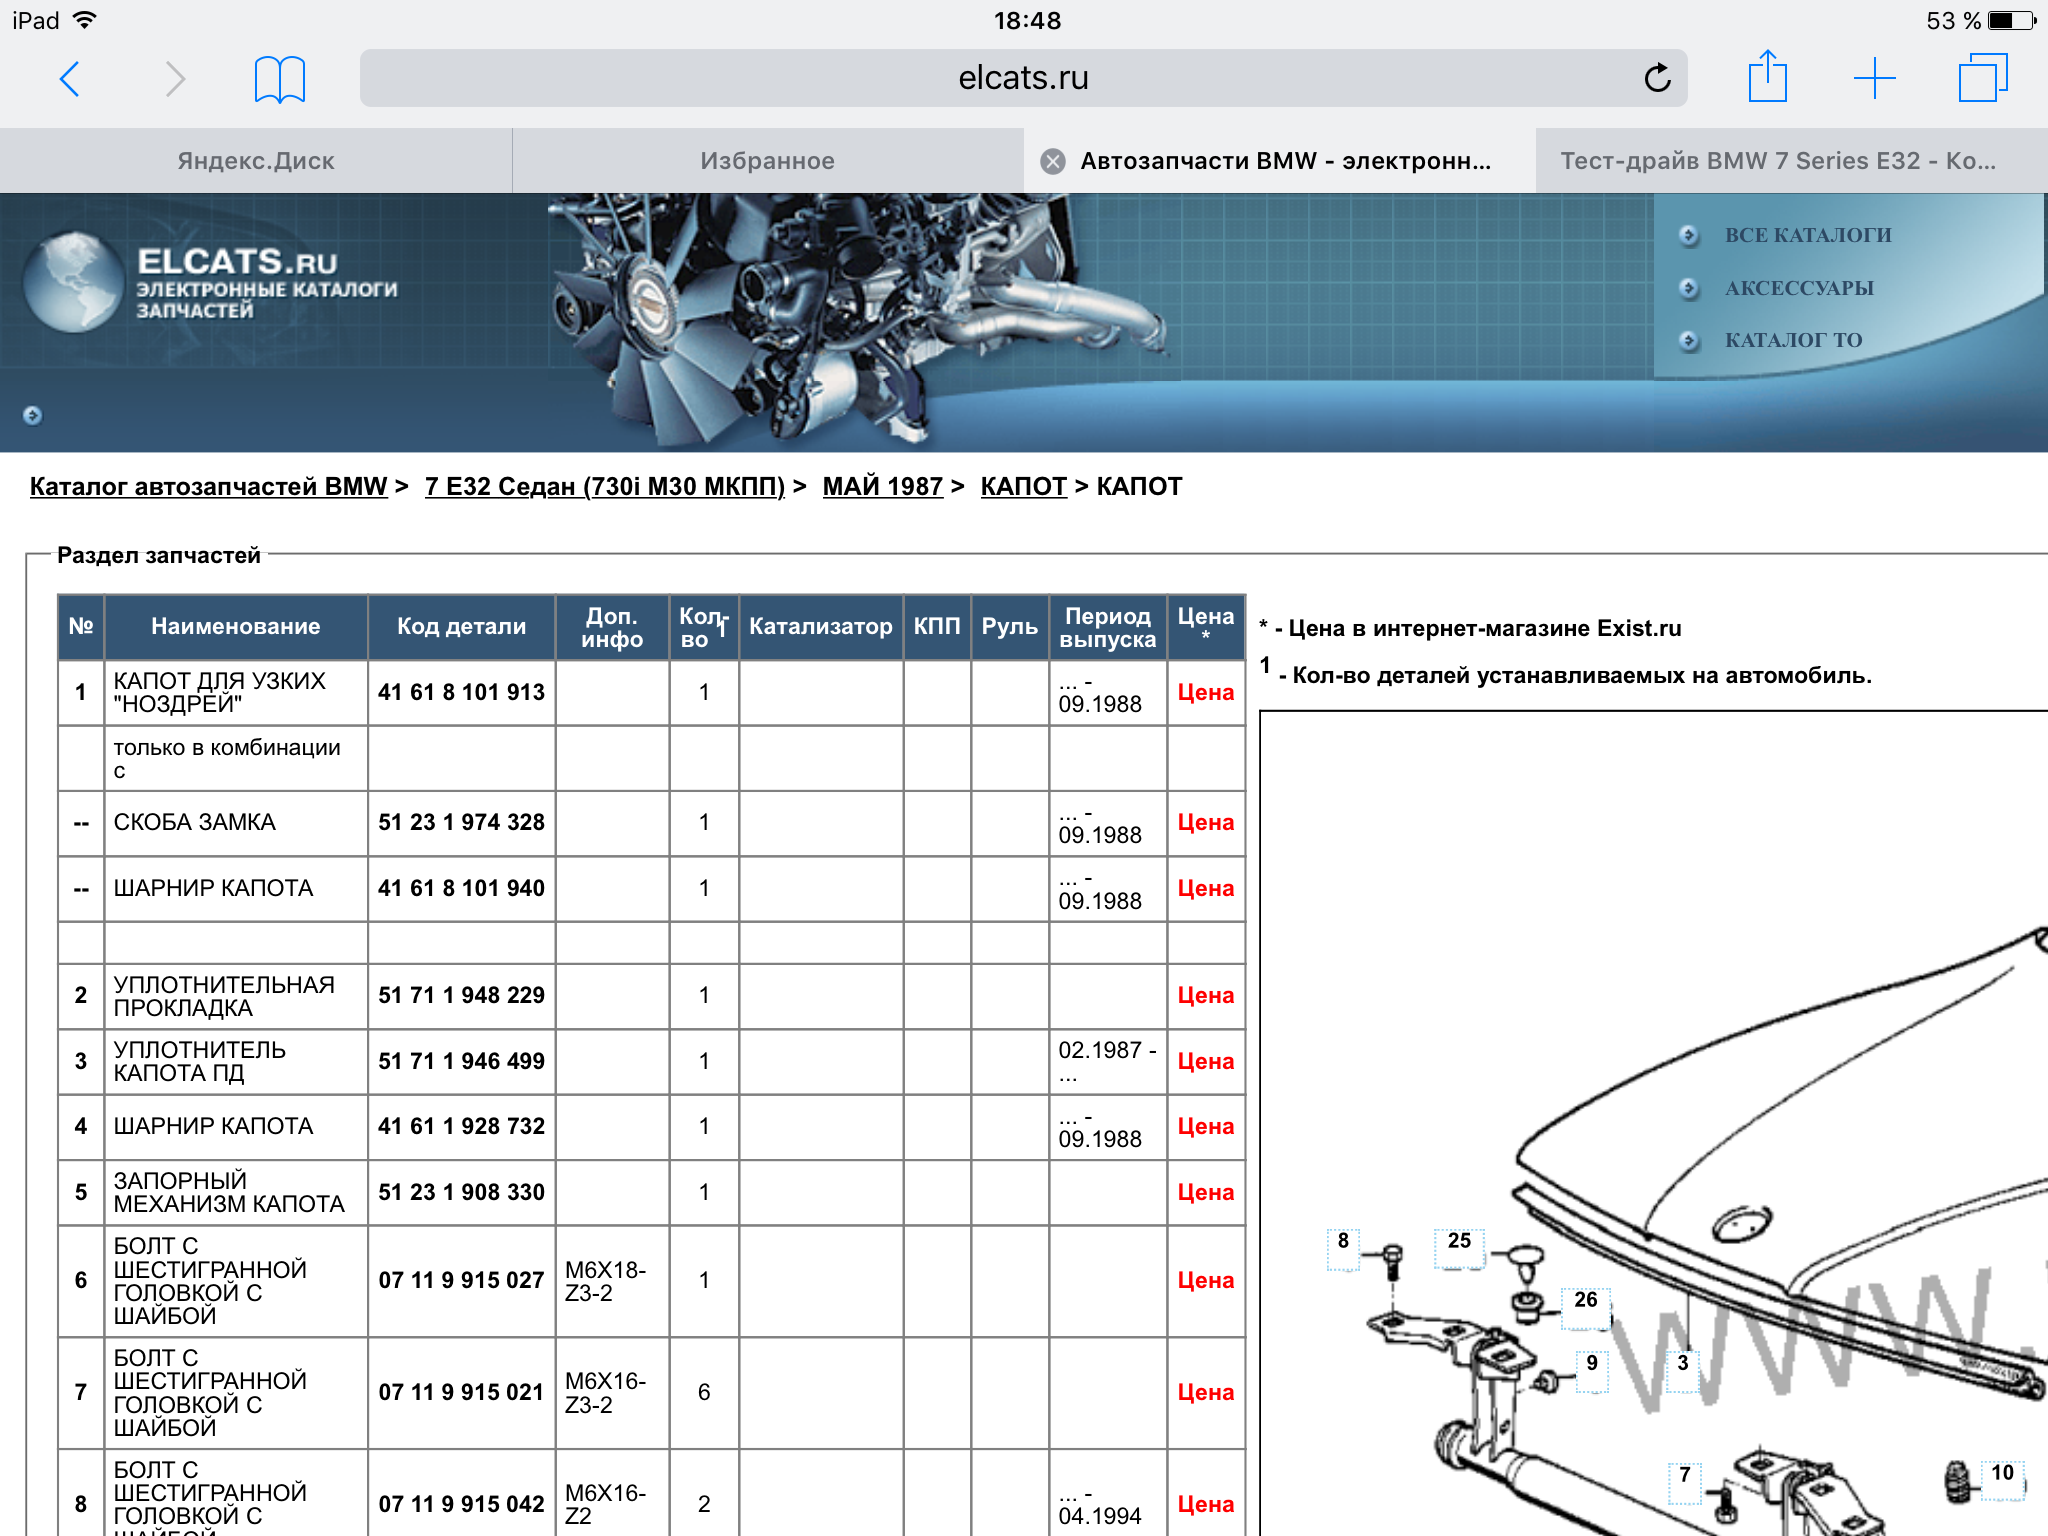Click part code 51 23 1 908 330
This screenshot has width=2048, height=1536.
click(x=461, y=1192)
